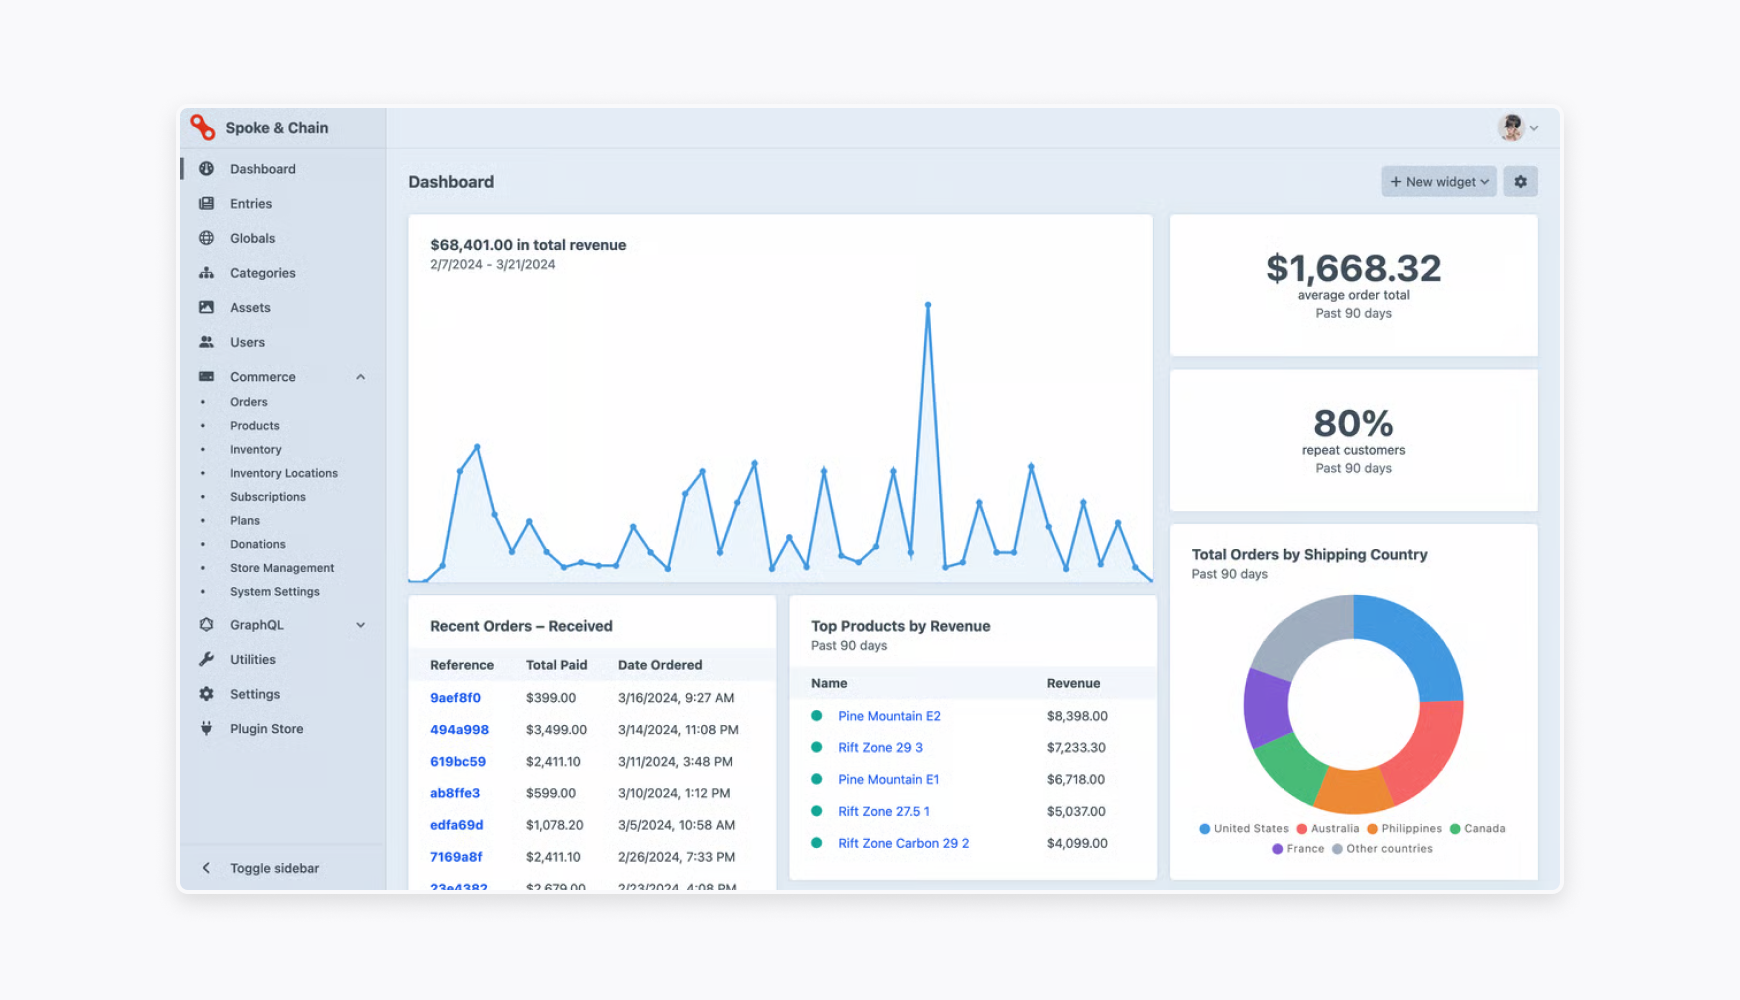Open Orders under Commerce menu

click(x=249, y=402)
